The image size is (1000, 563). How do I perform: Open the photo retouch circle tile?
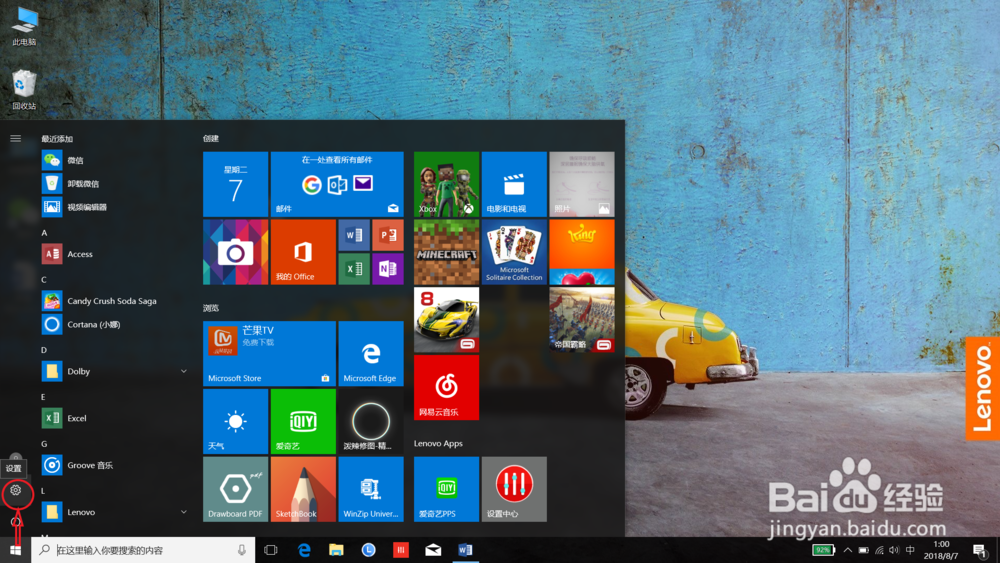pos(371,421)
